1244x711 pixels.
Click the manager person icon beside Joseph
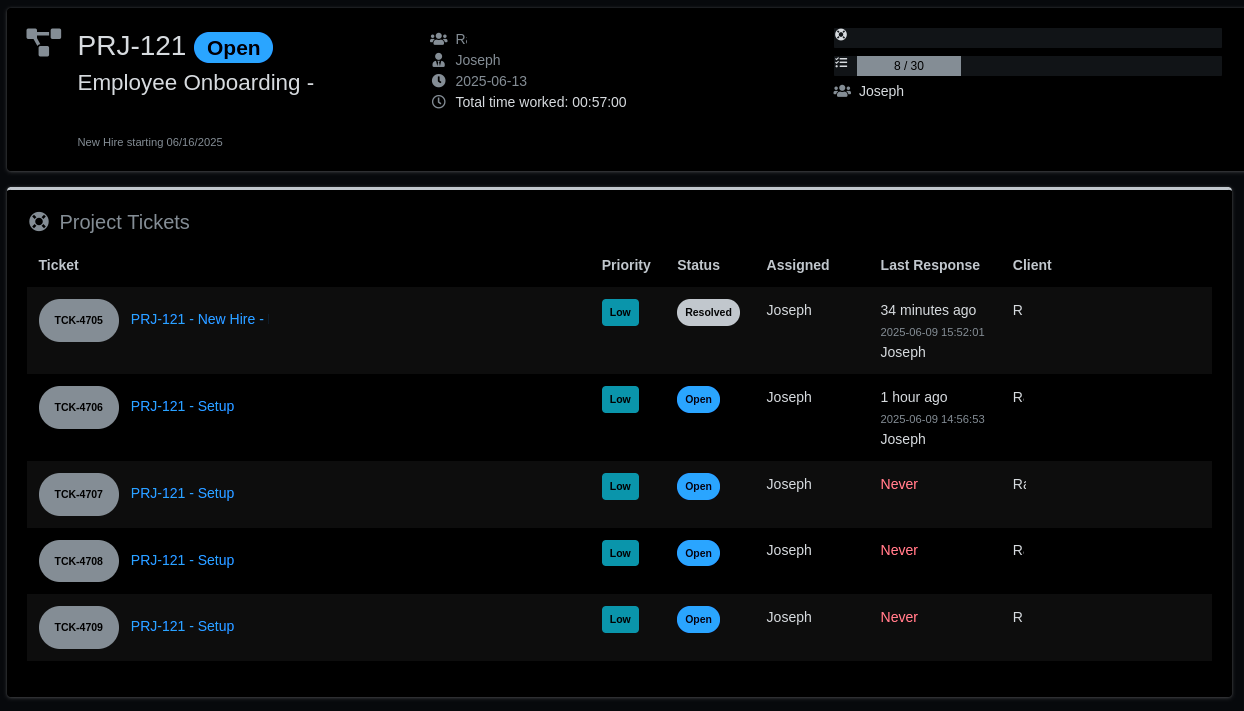[438, 60]
